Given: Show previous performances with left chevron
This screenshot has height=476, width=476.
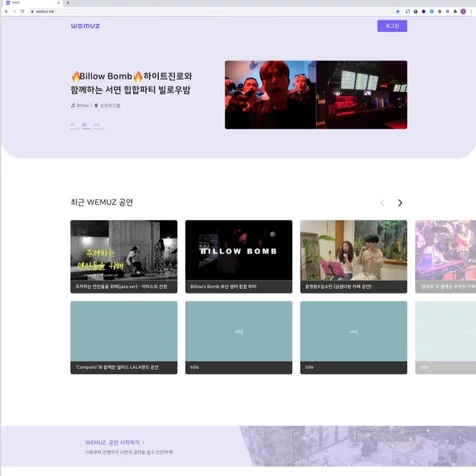Looking at the screenshot, I should pos(382,203).
